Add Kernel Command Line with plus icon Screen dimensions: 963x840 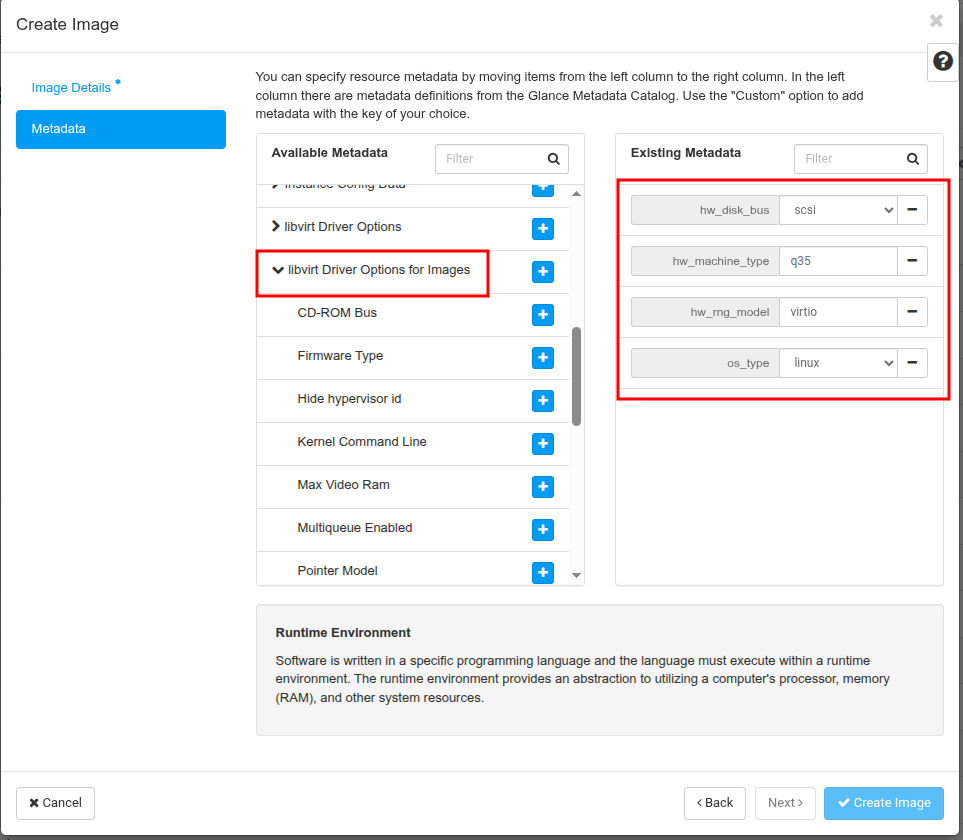(x=543, y=443)
